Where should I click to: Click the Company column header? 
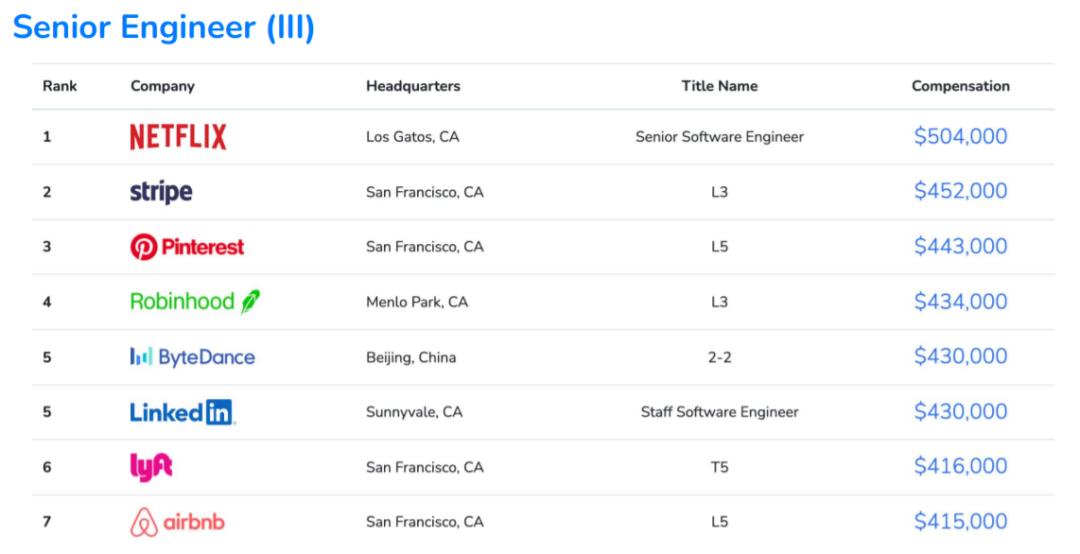click(162, 86)
